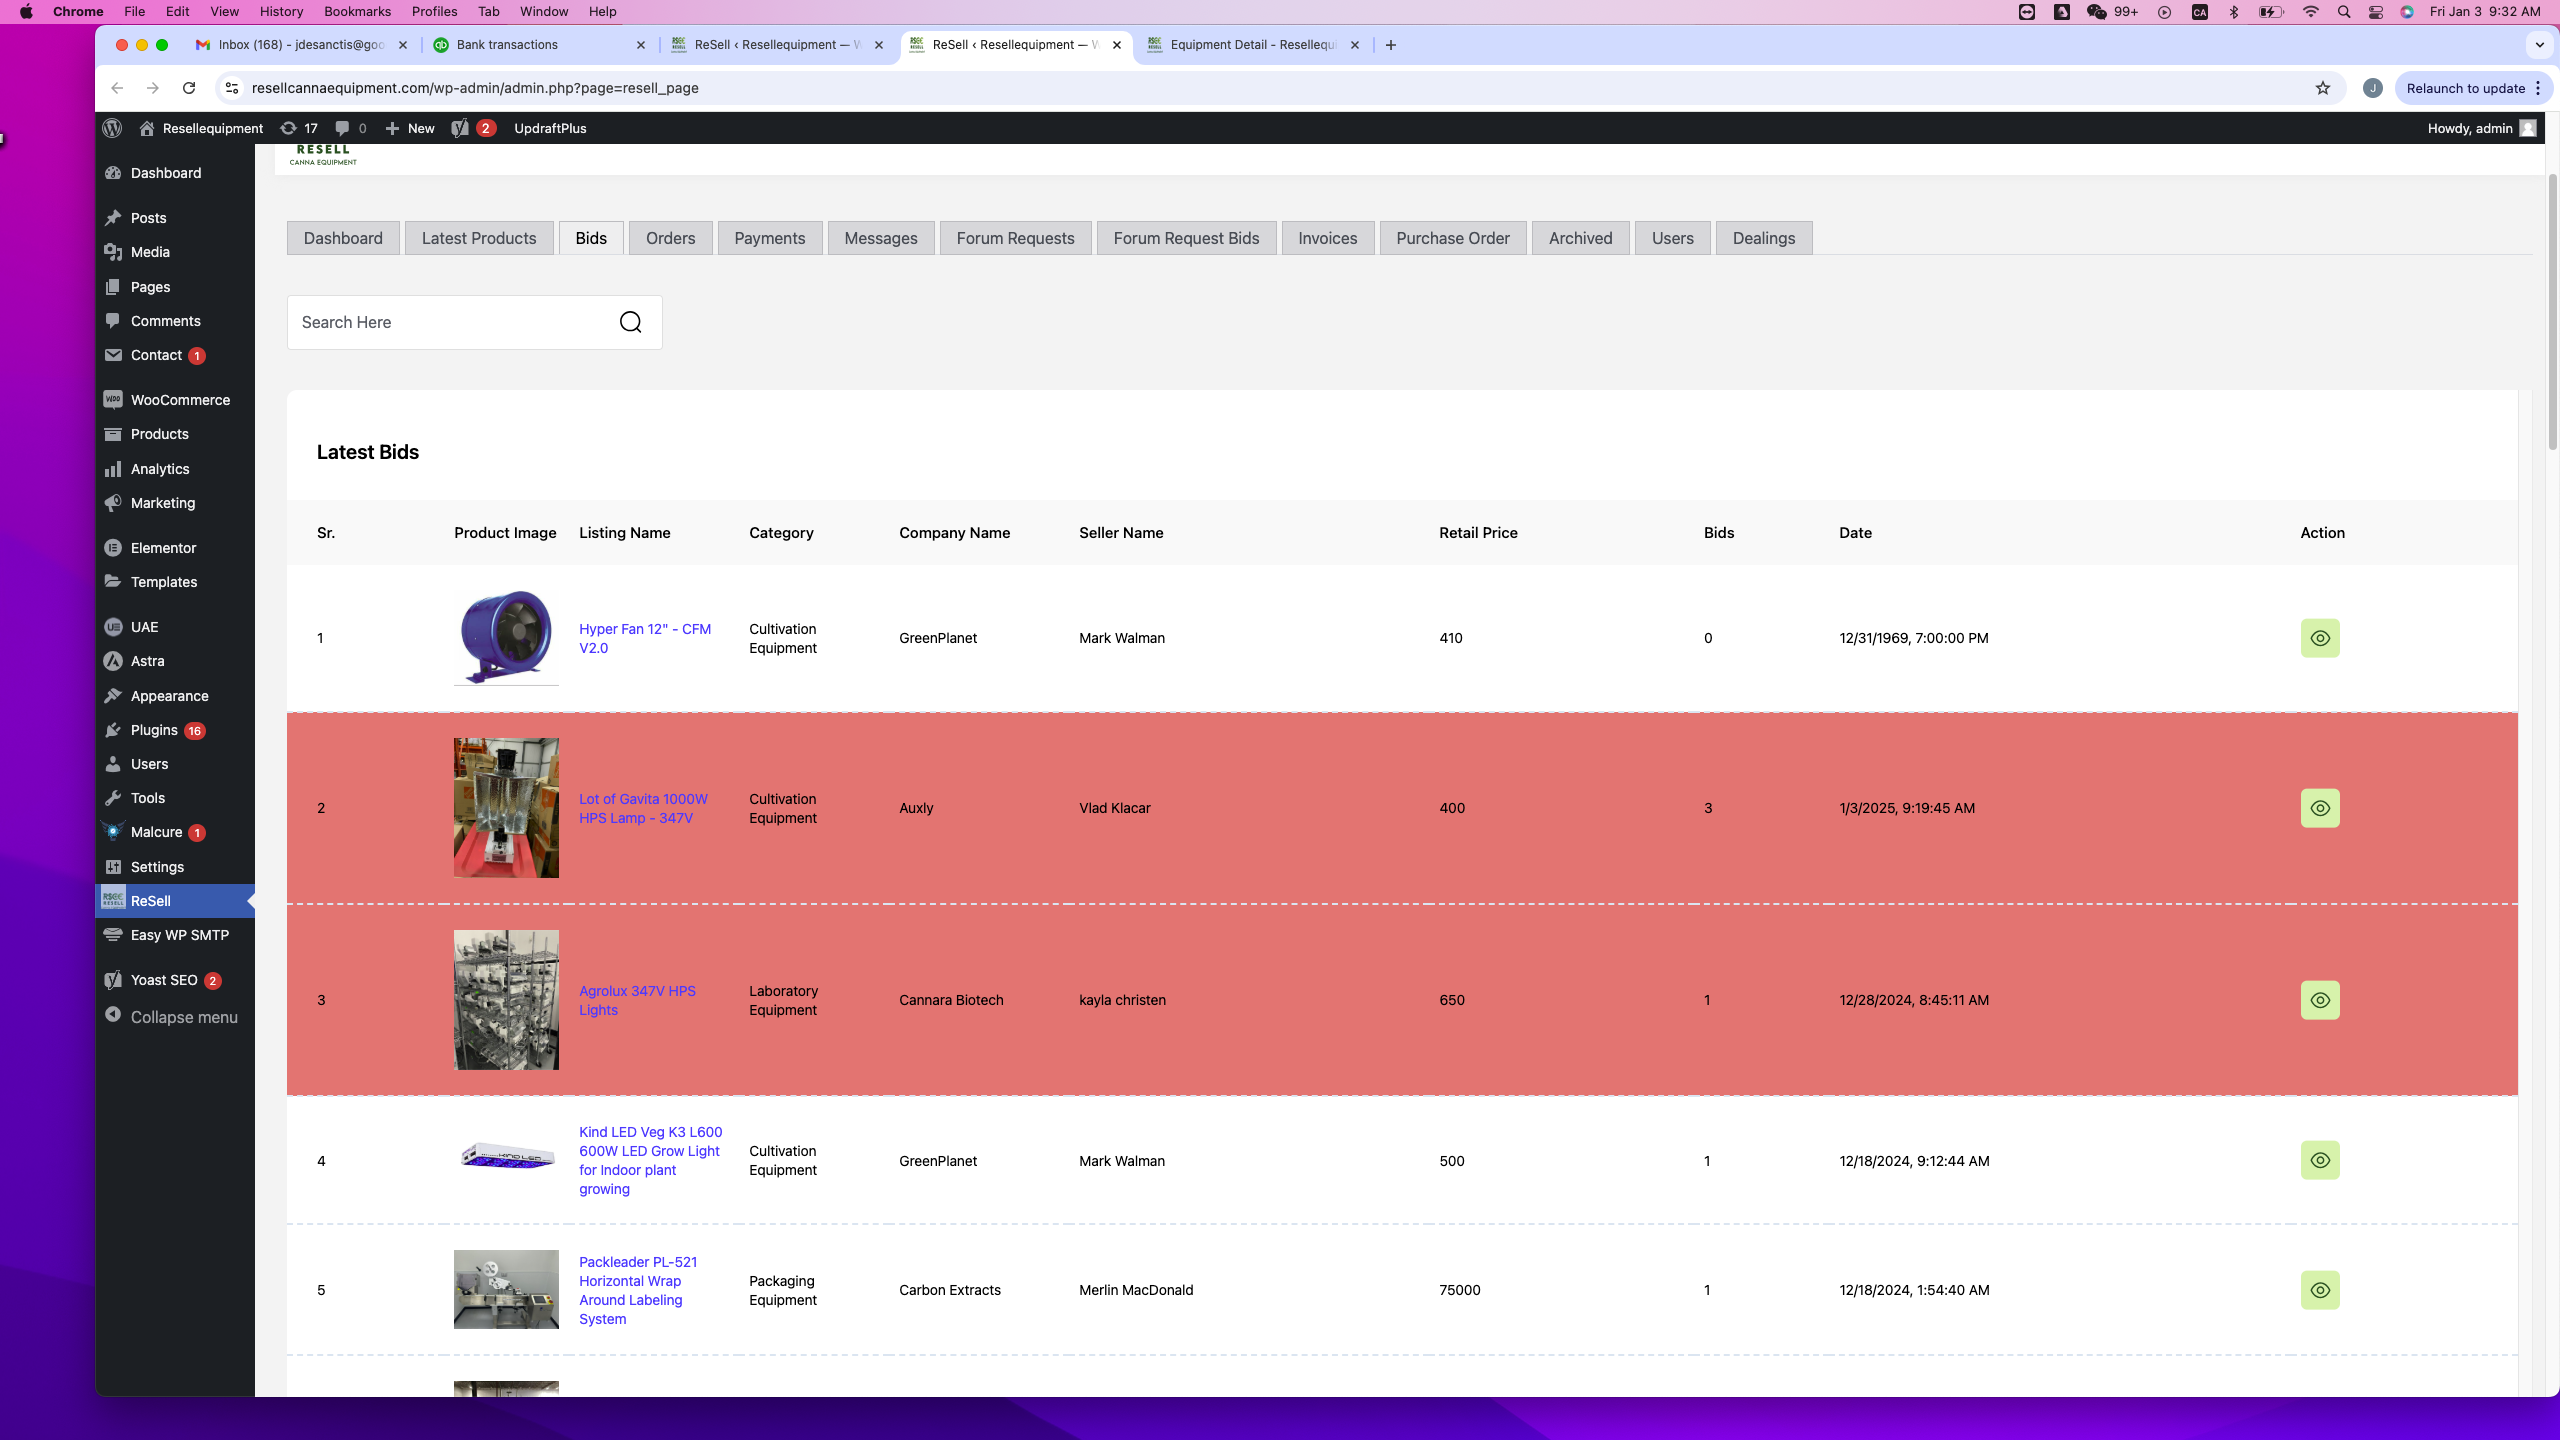Viewport: 2560px width, 1440px height.
Task: Open Elementor in sidebar
Action: (175, 548)
